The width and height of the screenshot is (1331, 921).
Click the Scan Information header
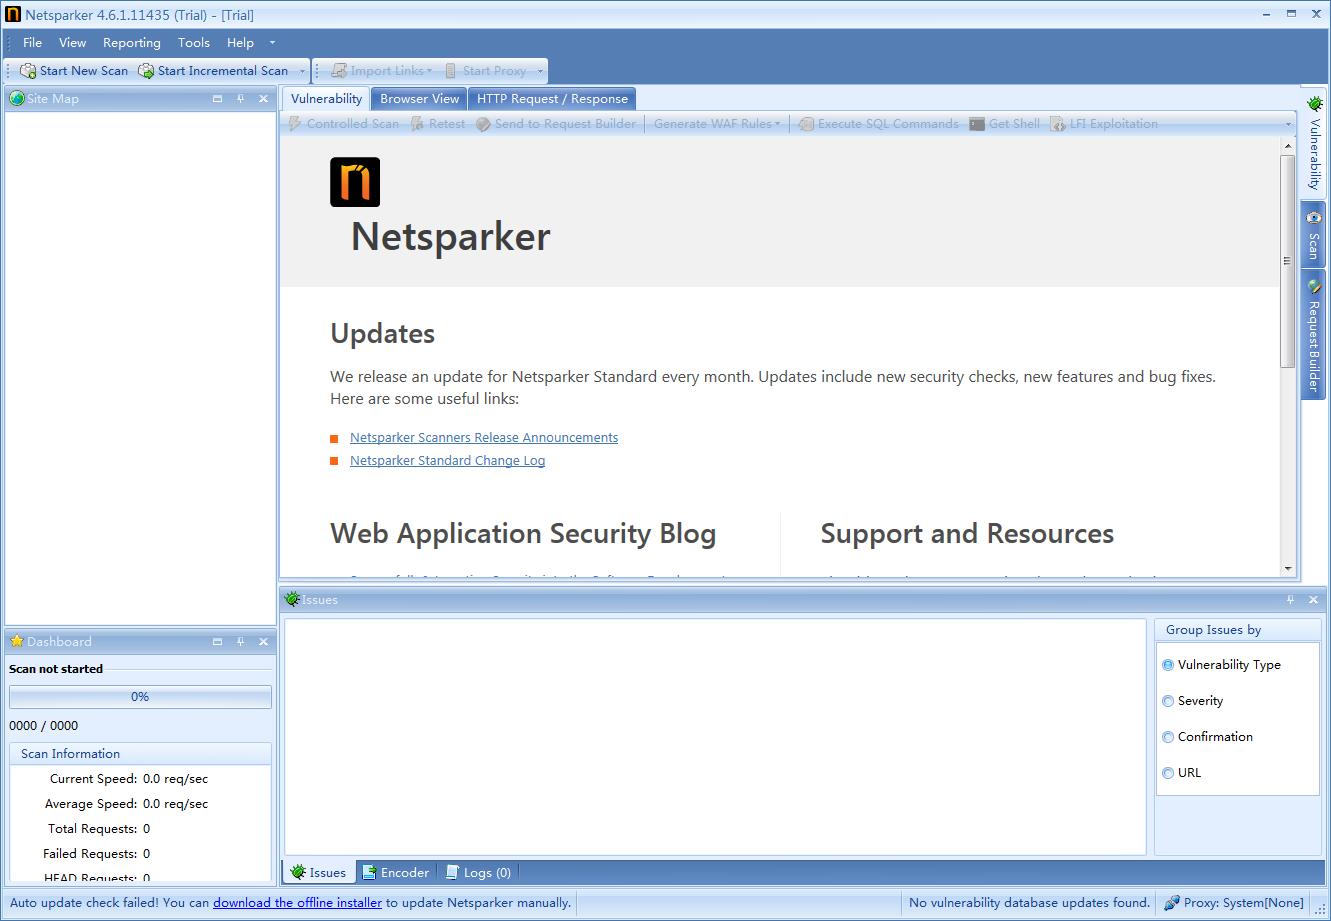click(x=140, y=754)
